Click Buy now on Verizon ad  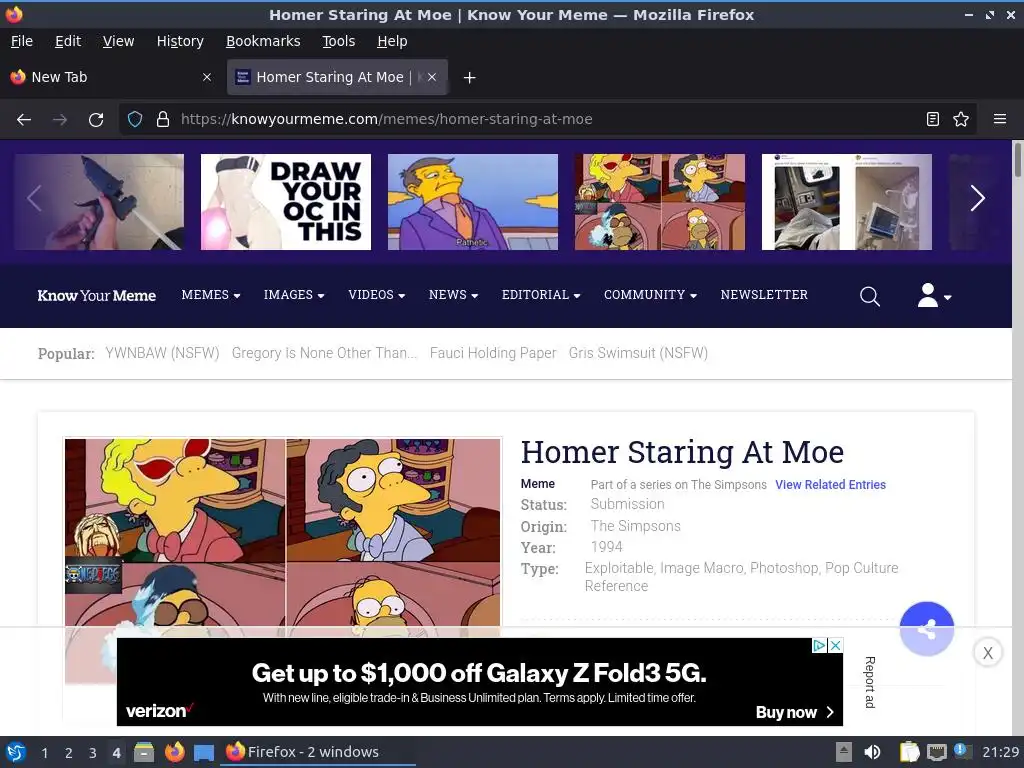(795, 712)
